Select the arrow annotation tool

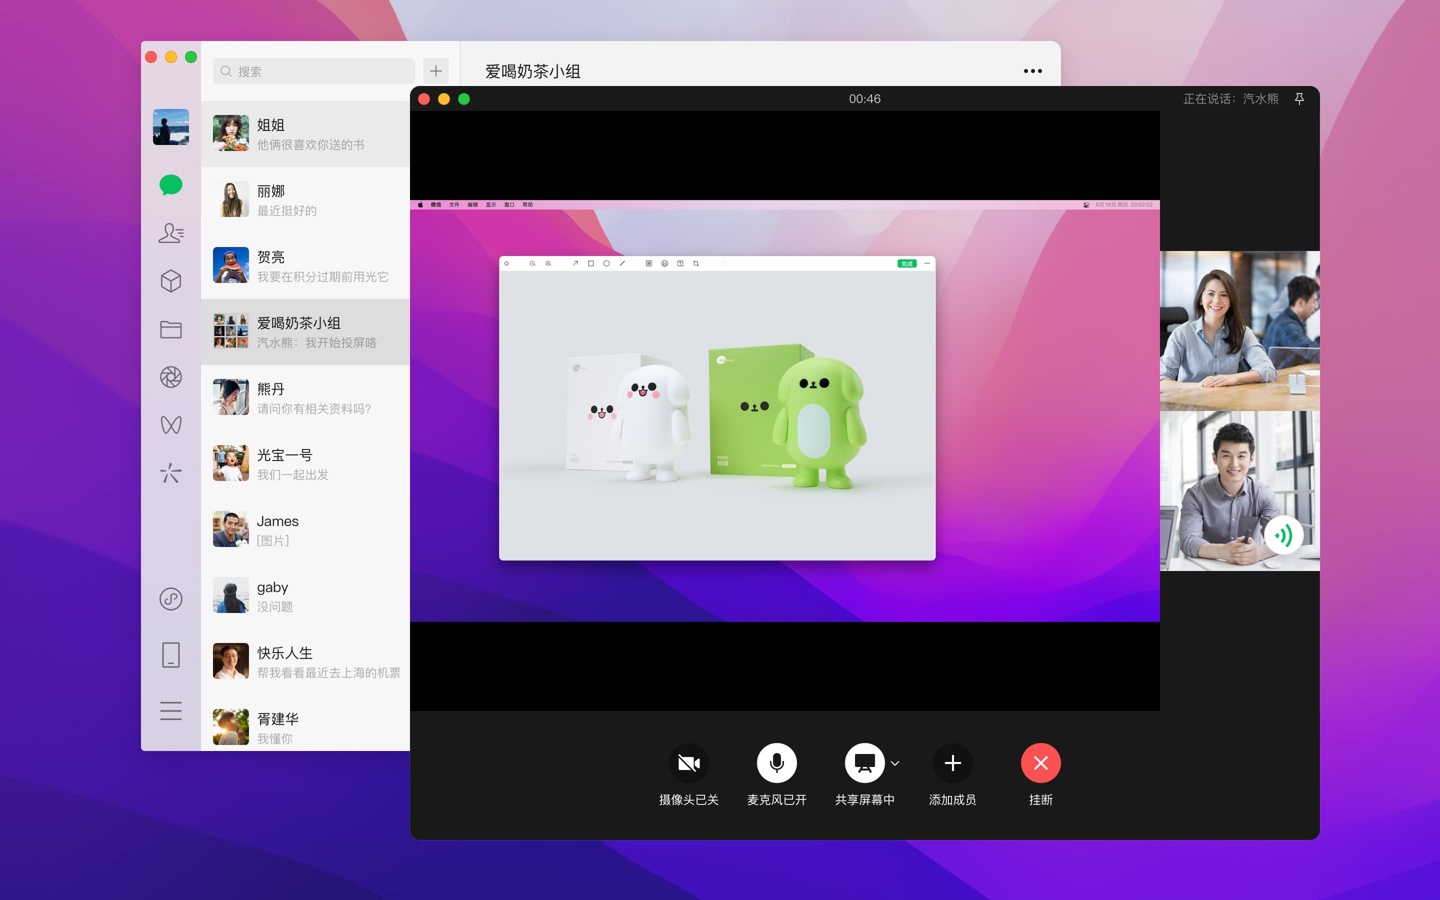[x=575, y=263]
